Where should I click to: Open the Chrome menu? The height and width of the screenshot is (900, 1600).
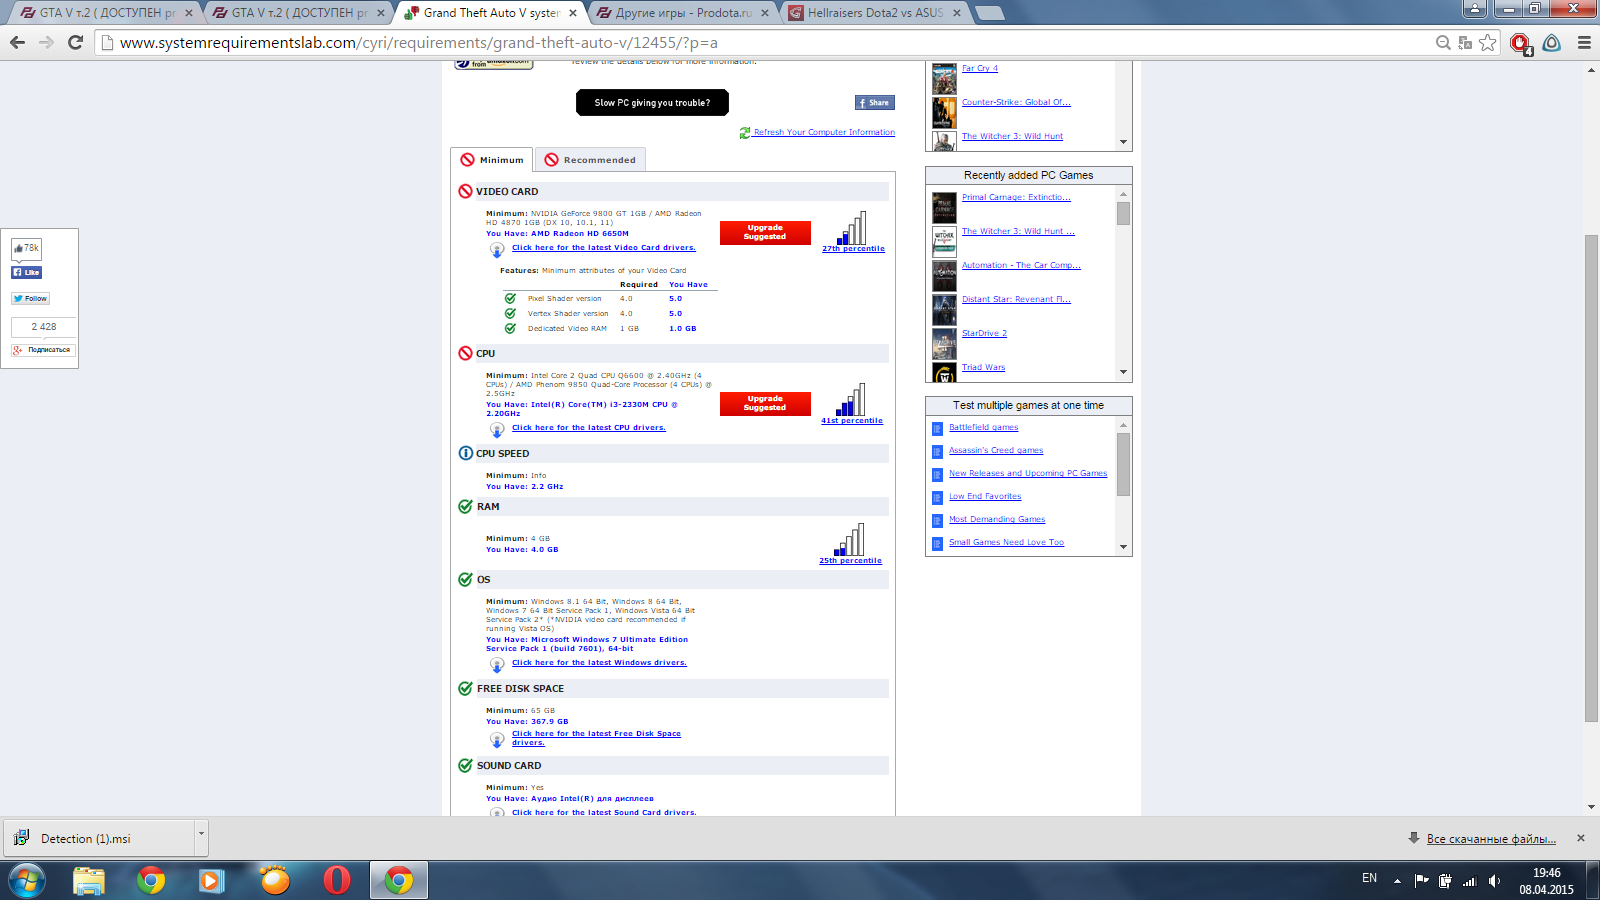(1583, 43)
